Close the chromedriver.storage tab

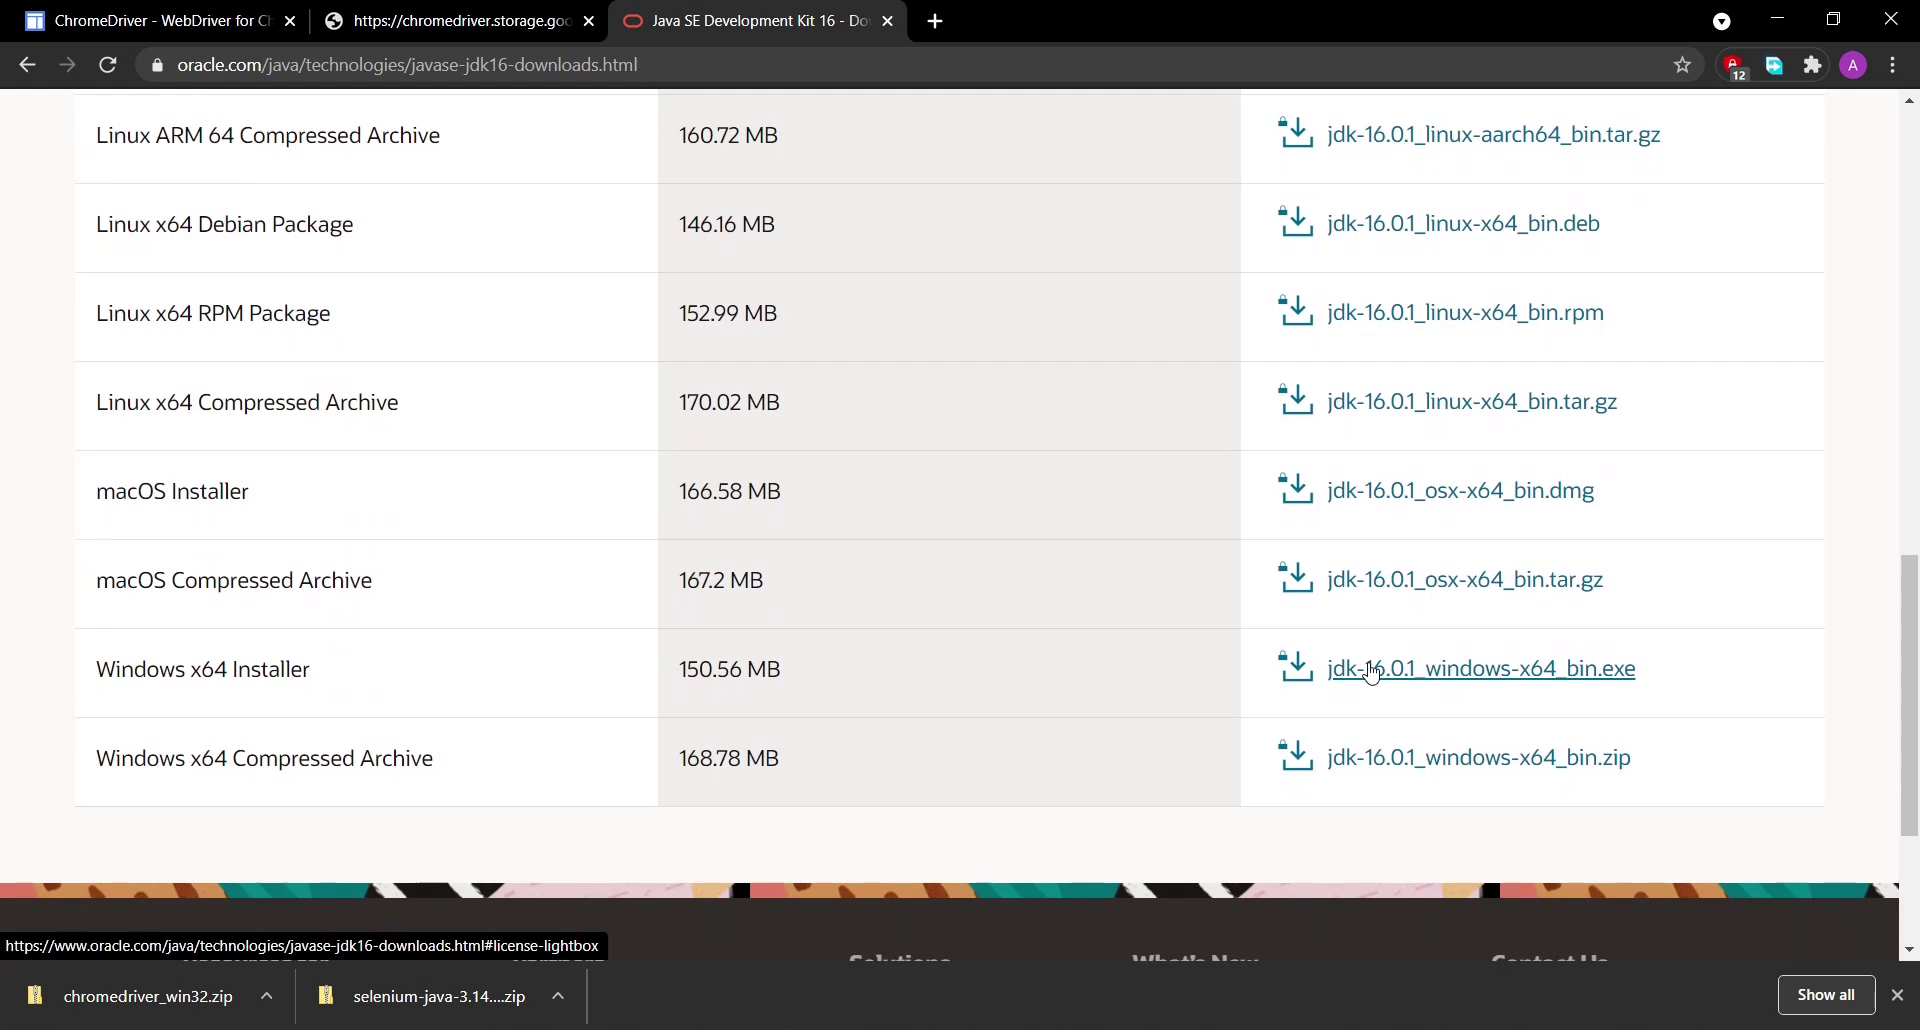589,21
